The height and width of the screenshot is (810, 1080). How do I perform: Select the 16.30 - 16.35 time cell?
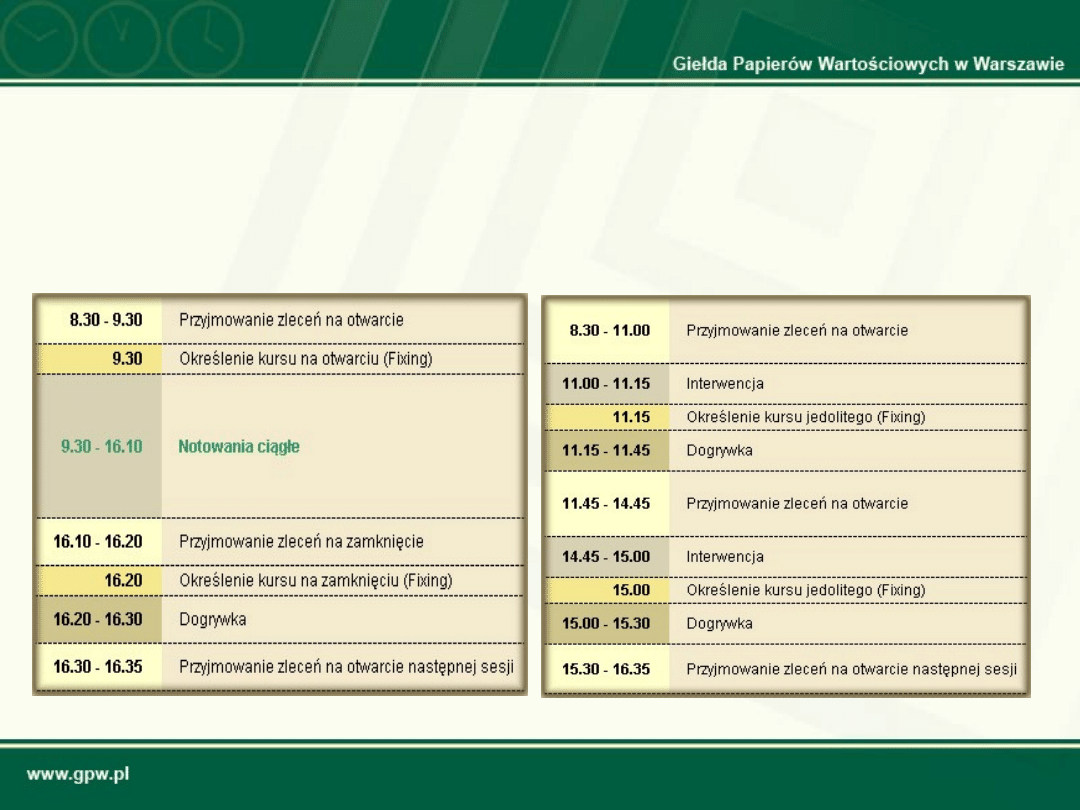pos(98,666)
